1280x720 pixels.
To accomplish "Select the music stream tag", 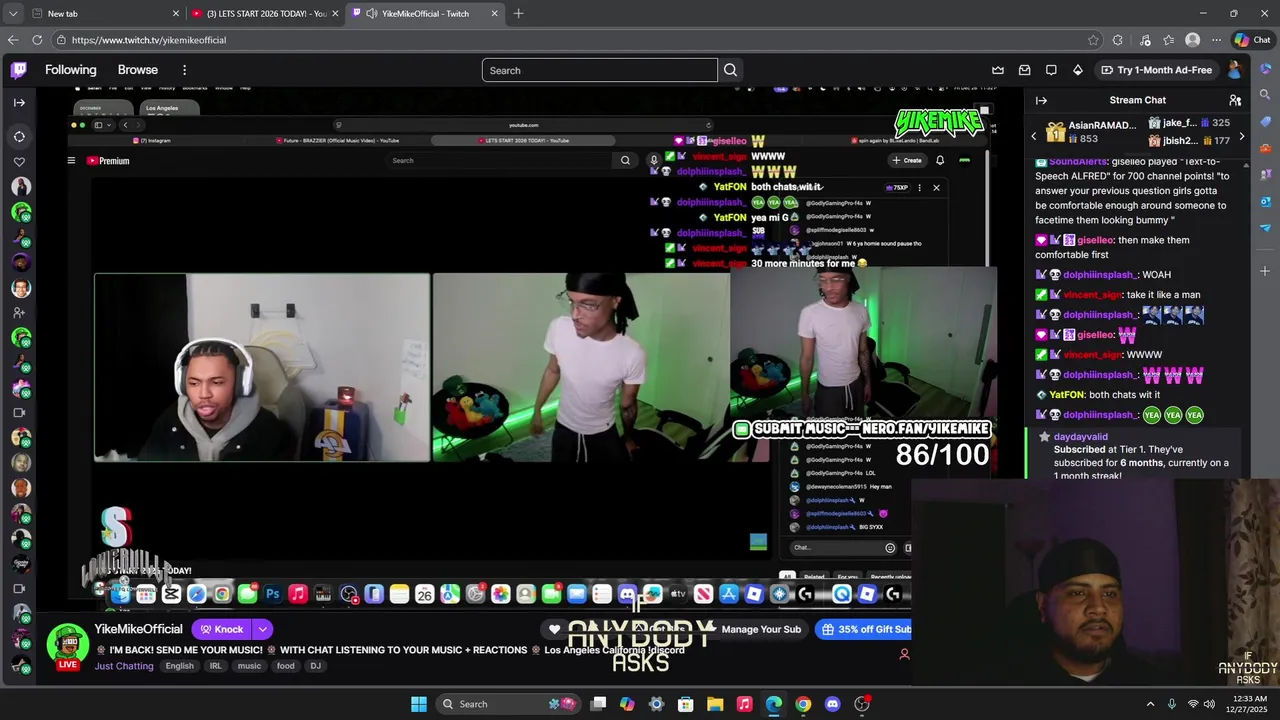I will coord(249,666).
